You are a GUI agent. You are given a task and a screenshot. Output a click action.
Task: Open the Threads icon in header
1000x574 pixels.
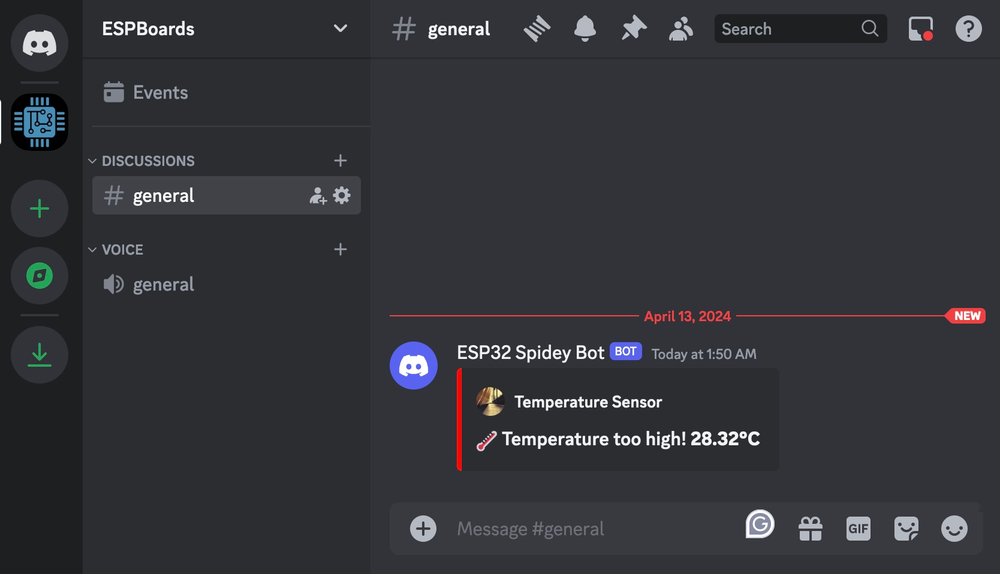pyautogui.click(x=537, y=29)
